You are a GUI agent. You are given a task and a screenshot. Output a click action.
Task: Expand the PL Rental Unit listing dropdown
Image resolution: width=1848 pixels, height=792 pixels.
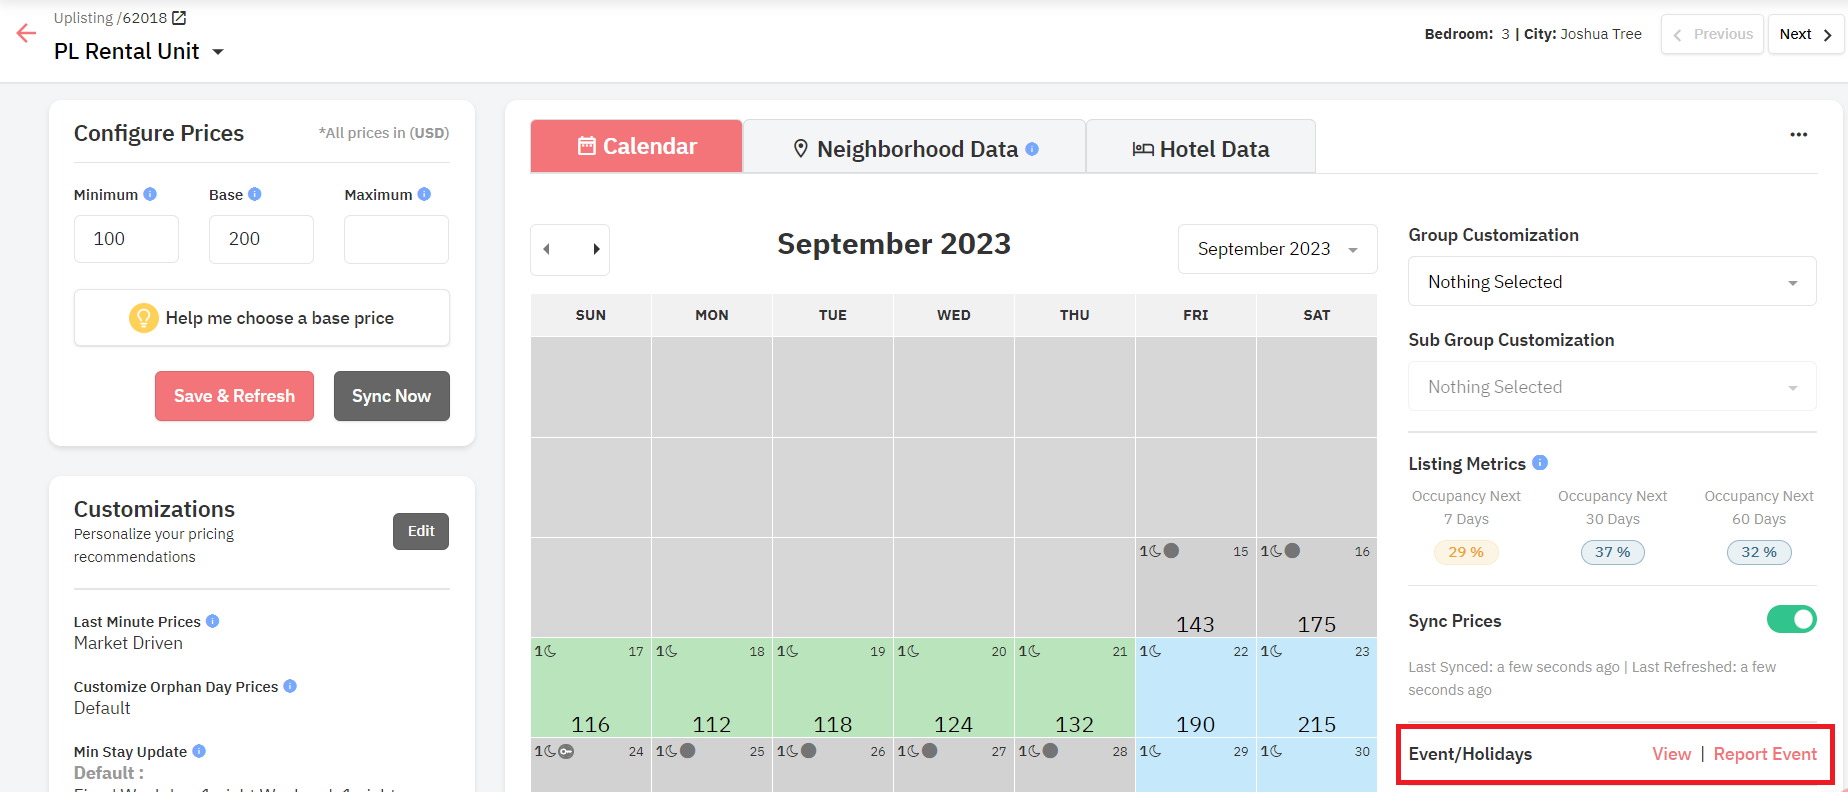[x=217, y=52]
